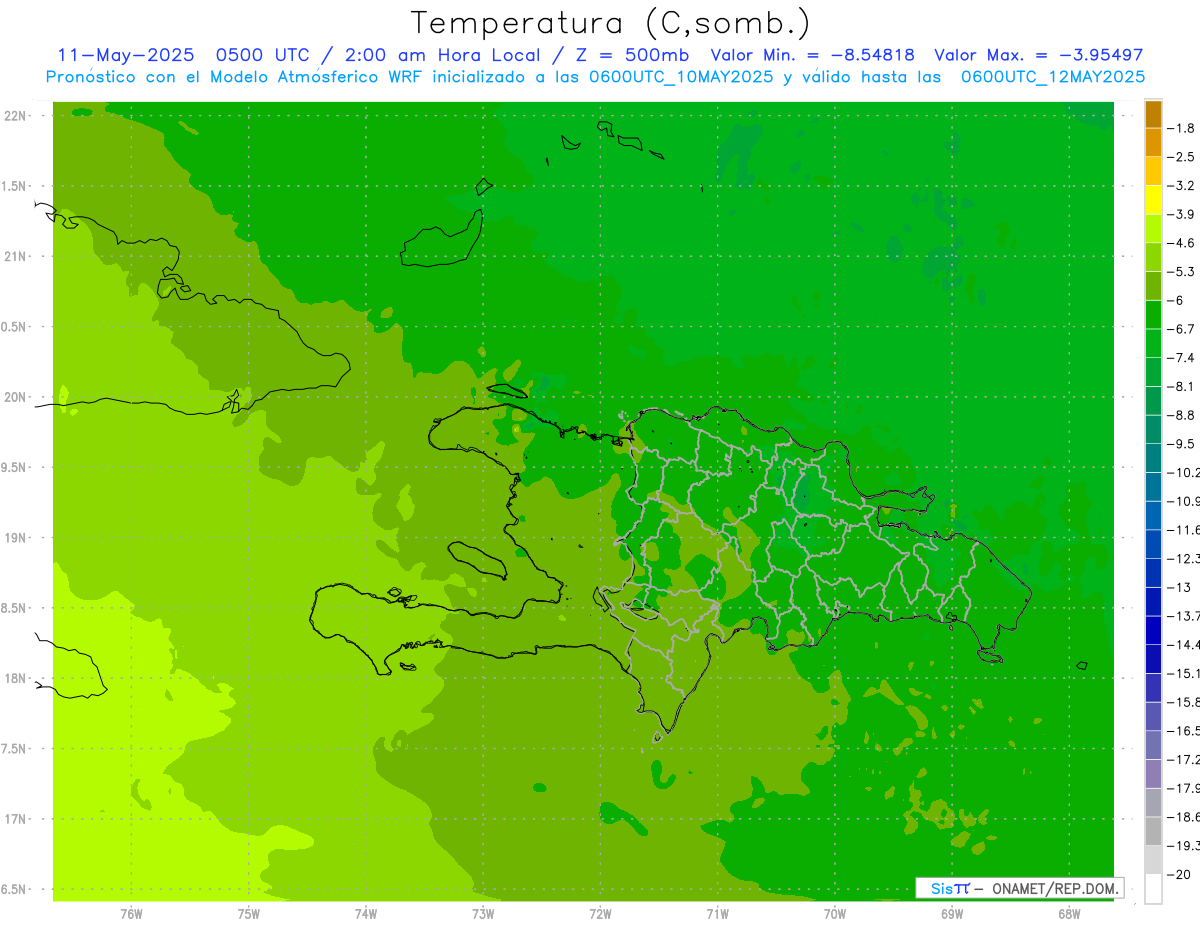
Task: Click the "70W" longitude label
Action: 835,913
